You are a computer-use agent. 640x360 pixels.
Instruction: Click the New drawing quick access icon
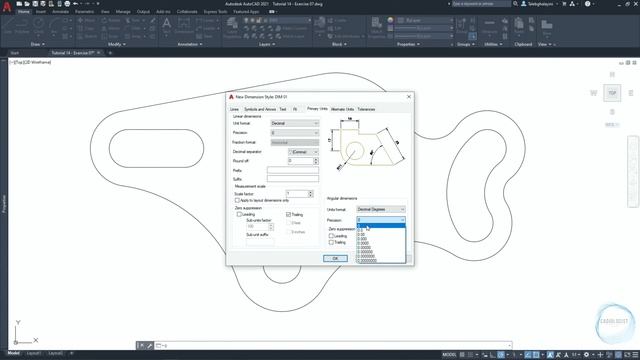[19, 4]
